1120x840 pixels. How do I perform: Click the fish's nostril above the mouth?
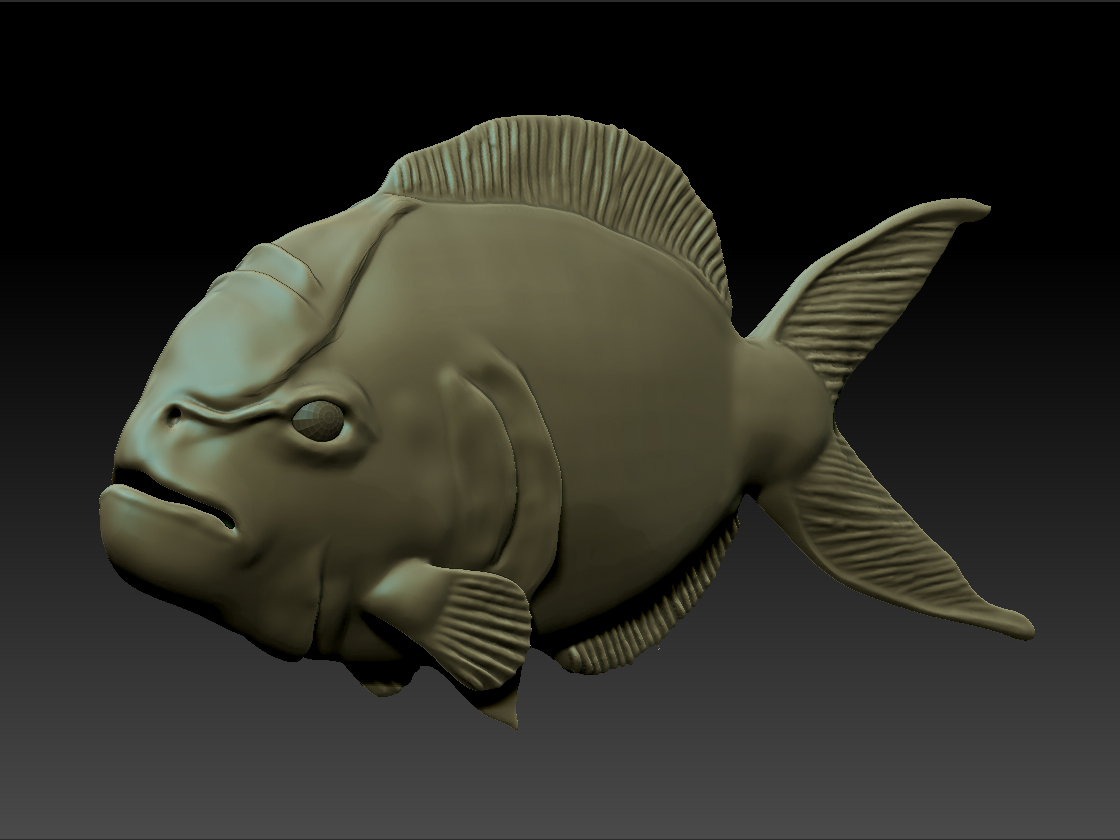tap(174, 416)
